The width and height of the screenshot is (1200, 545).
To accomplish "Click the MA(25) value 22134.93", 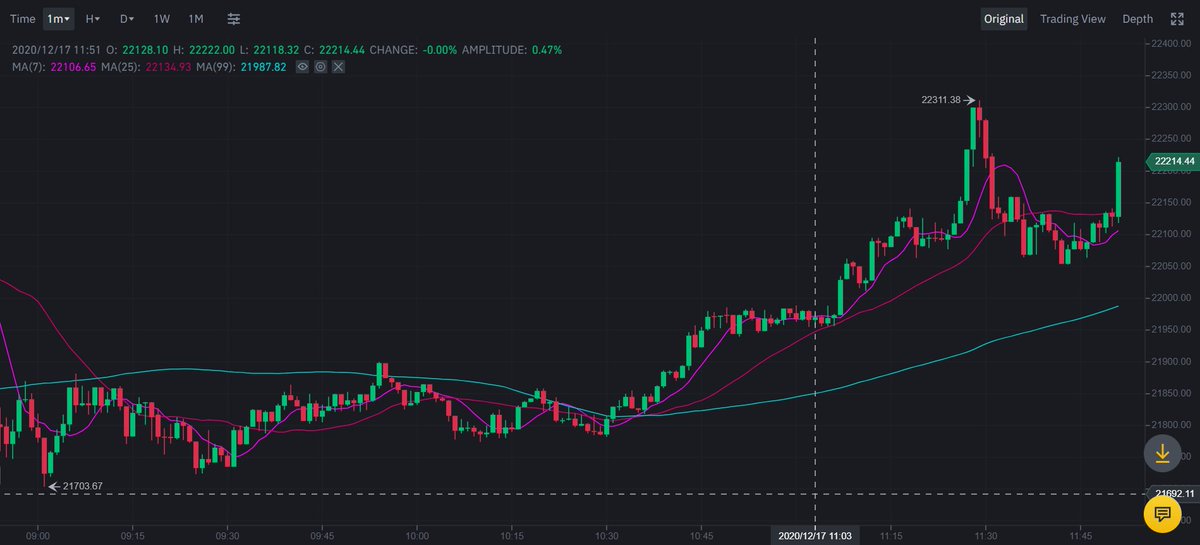I will coord(169,67).
